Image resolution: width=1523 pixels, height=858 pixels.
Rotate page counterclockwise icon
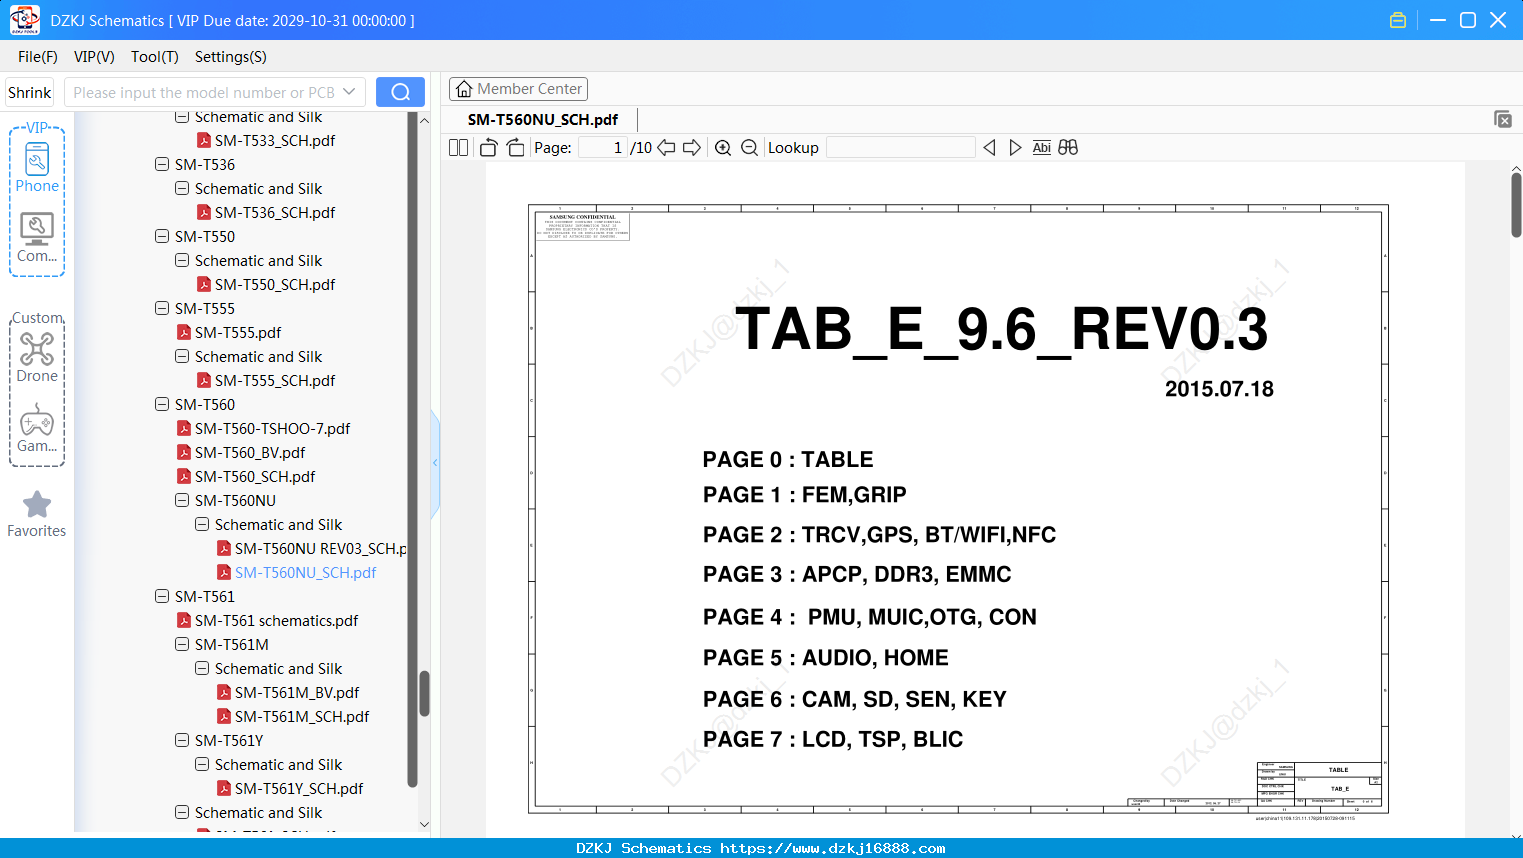(488, 147)
